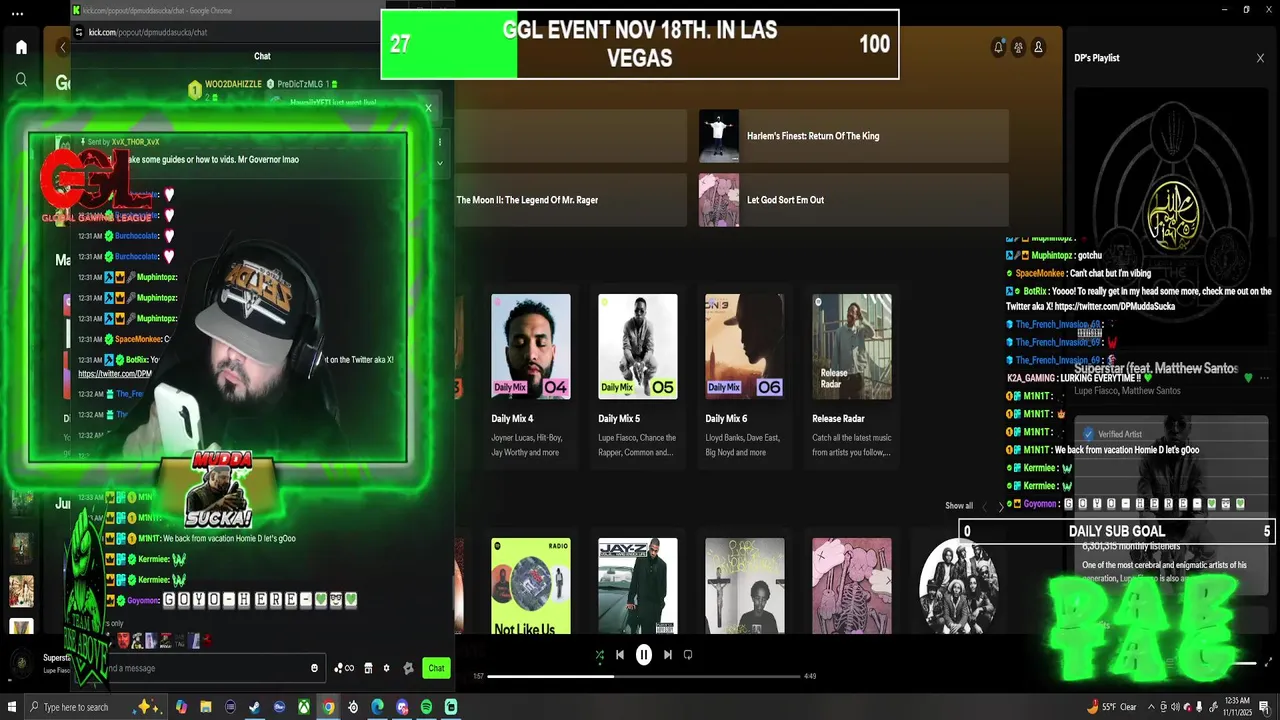Open Spotify notifications bell

(998, 47)
